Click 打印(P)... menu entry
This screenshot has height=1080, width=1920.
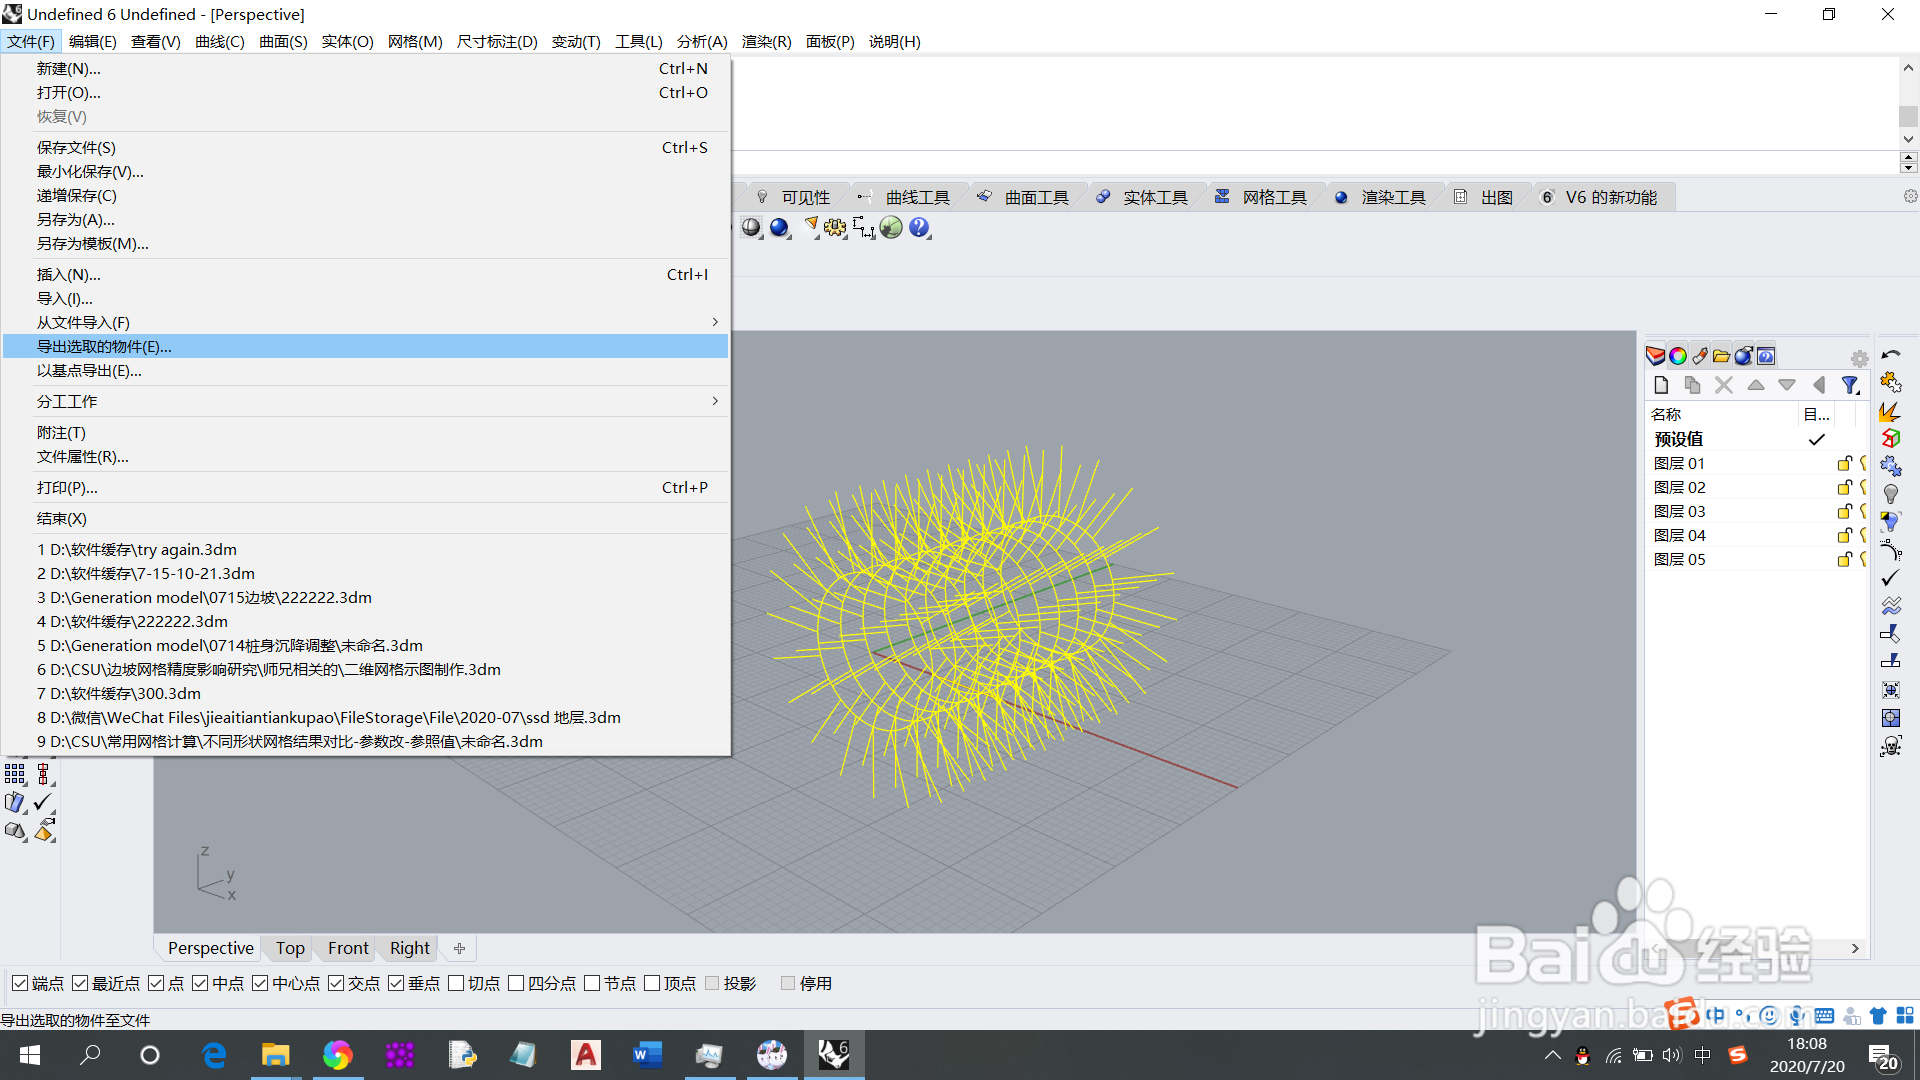click(366, 488)
